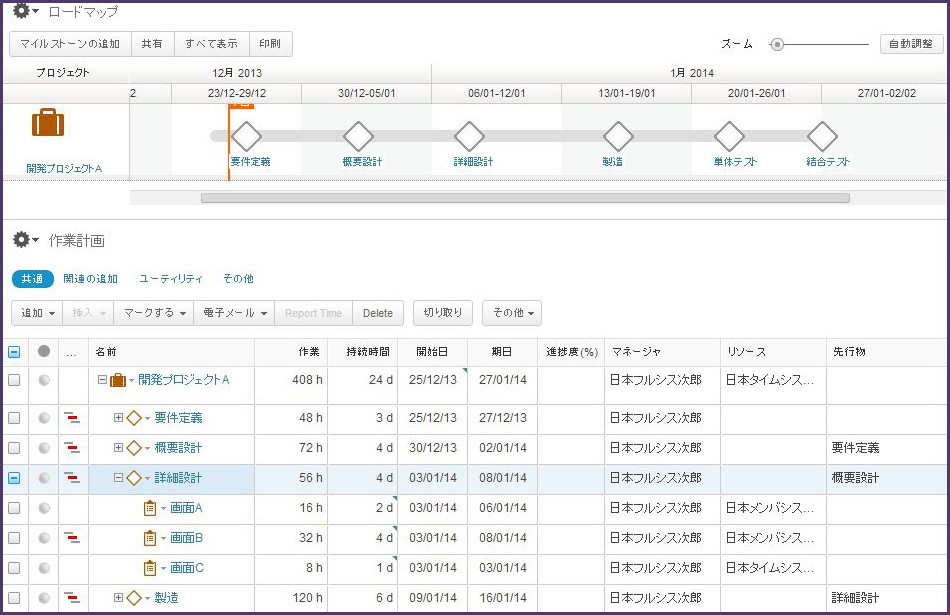
Task: Click the gantt indicator icon in 詳細設計 row
Action: (x=72, y=478)
